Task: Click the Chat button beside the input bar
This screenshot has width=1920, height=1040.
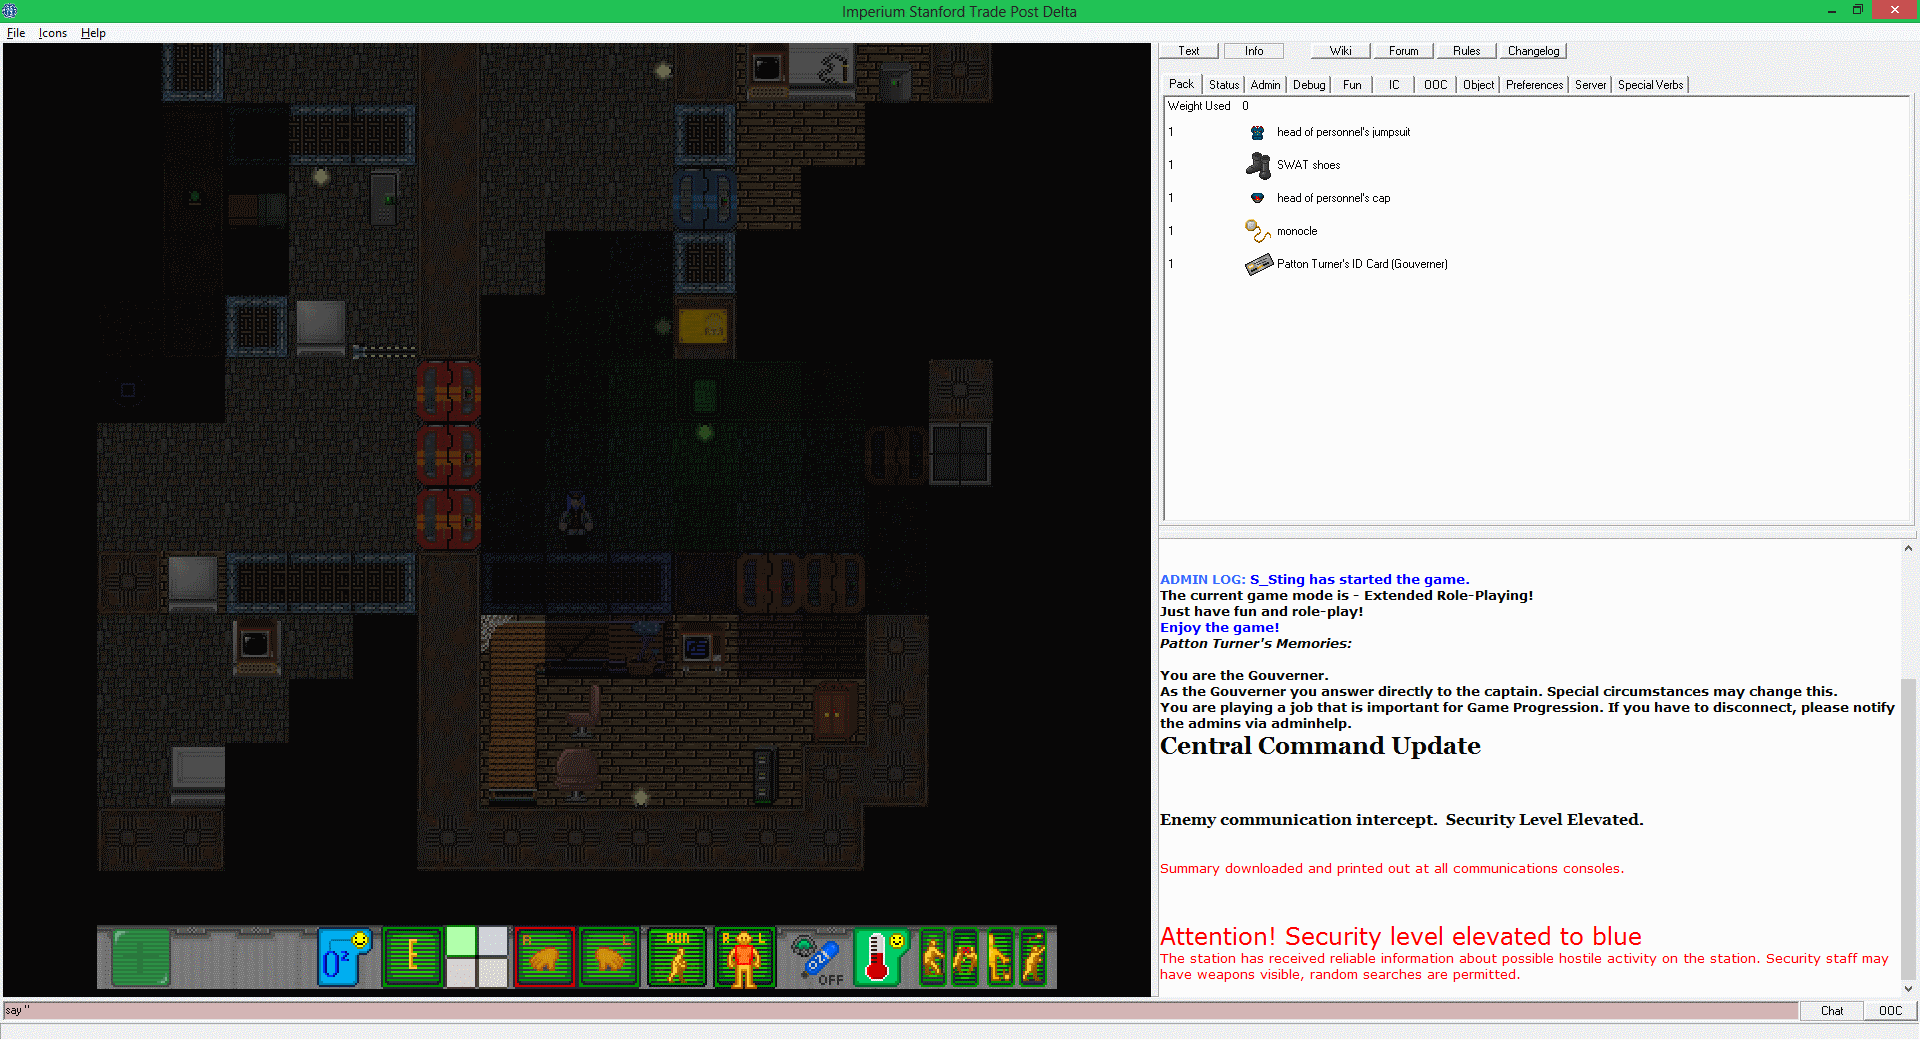Action: point(1831,1011)
